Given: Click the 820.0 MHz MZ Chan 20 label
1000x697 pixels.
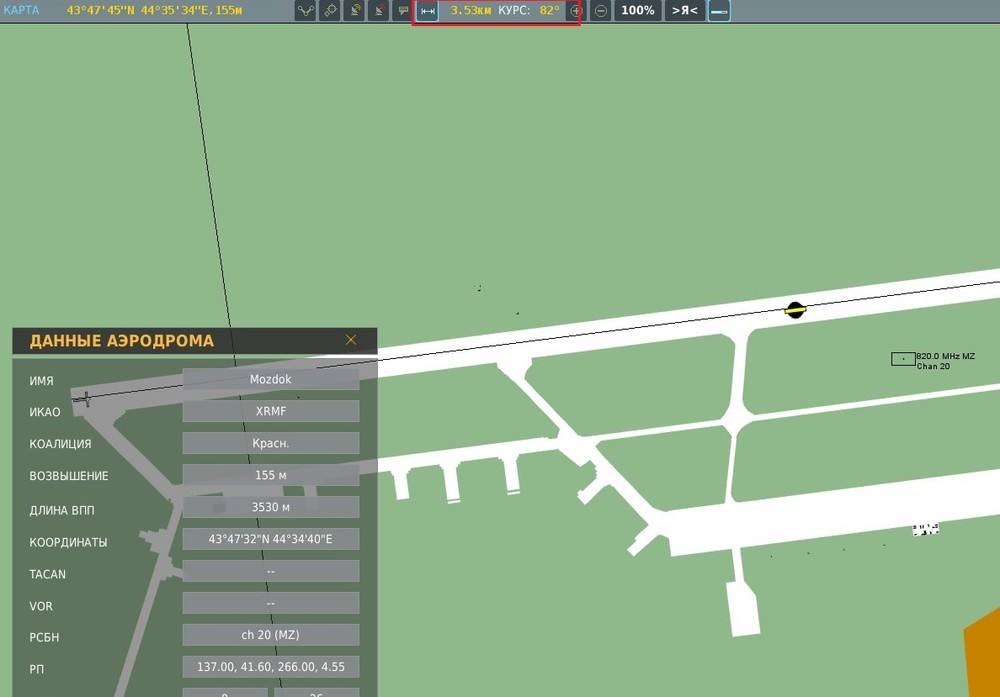Looking at the screenshot, I should 946,361.
